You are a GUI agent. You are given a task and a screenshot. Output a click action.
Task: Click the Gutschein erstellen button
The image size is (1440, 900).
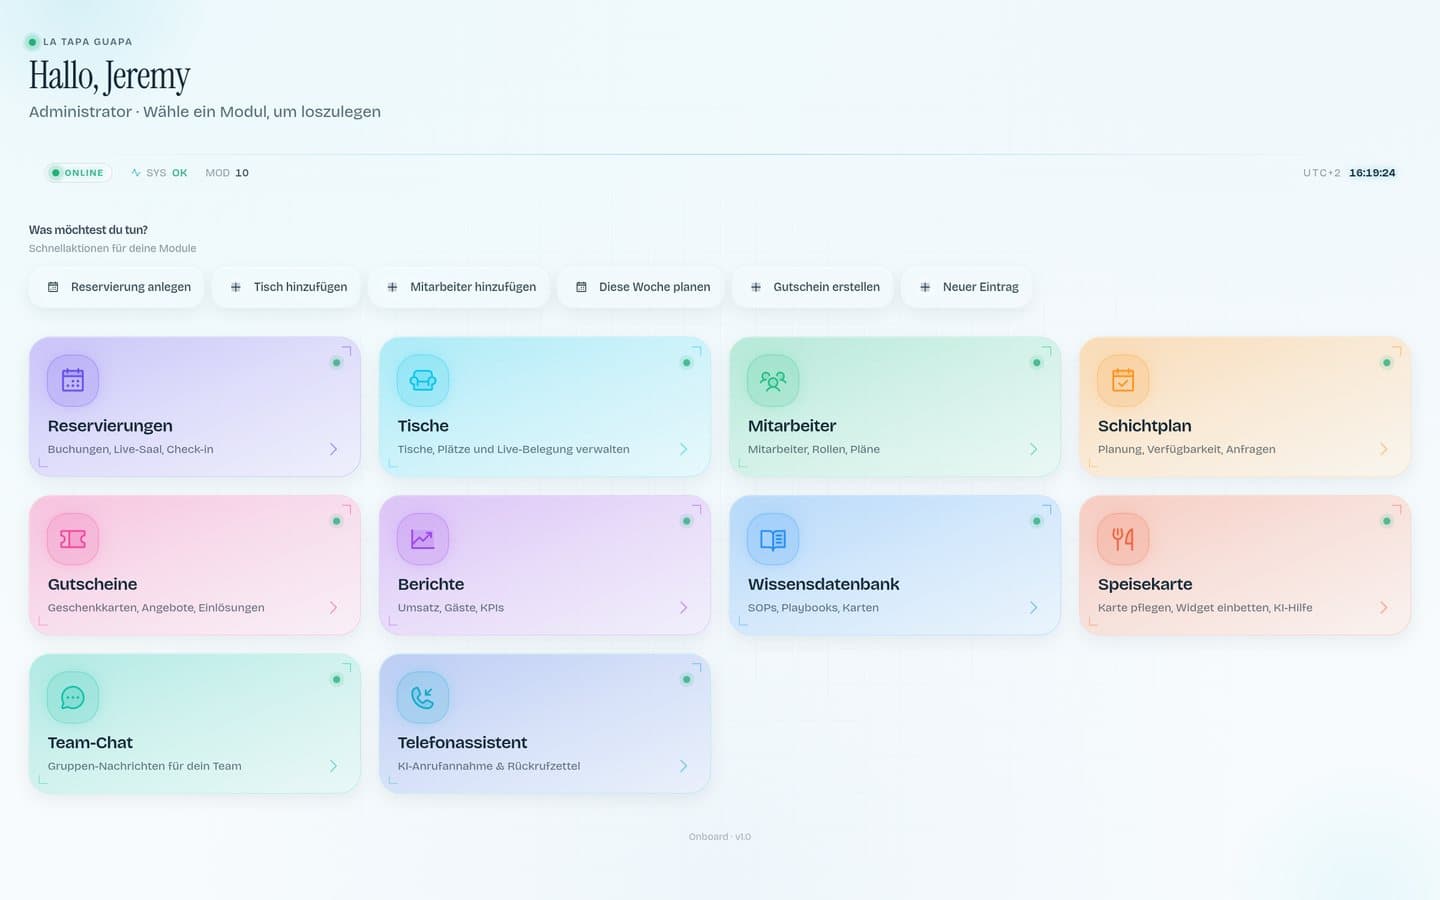click(813, 287)
